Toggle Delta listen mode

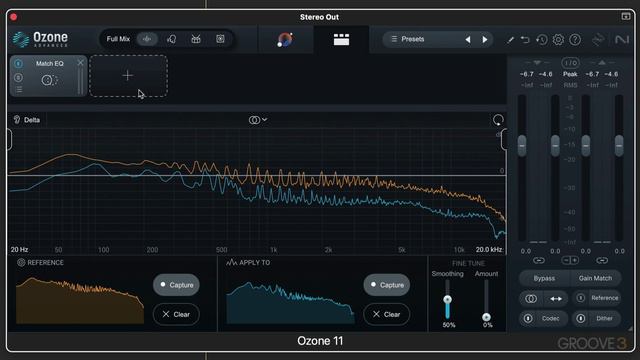point(27,120)
